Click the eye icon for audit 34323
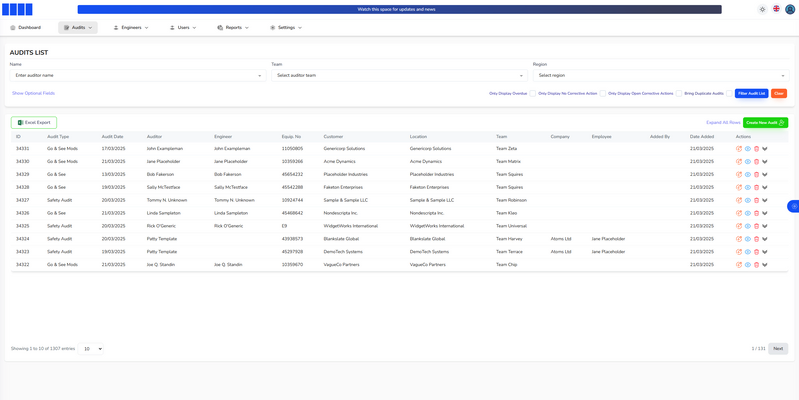This screenshot has height=400, width=799. [x=748, y=252]
